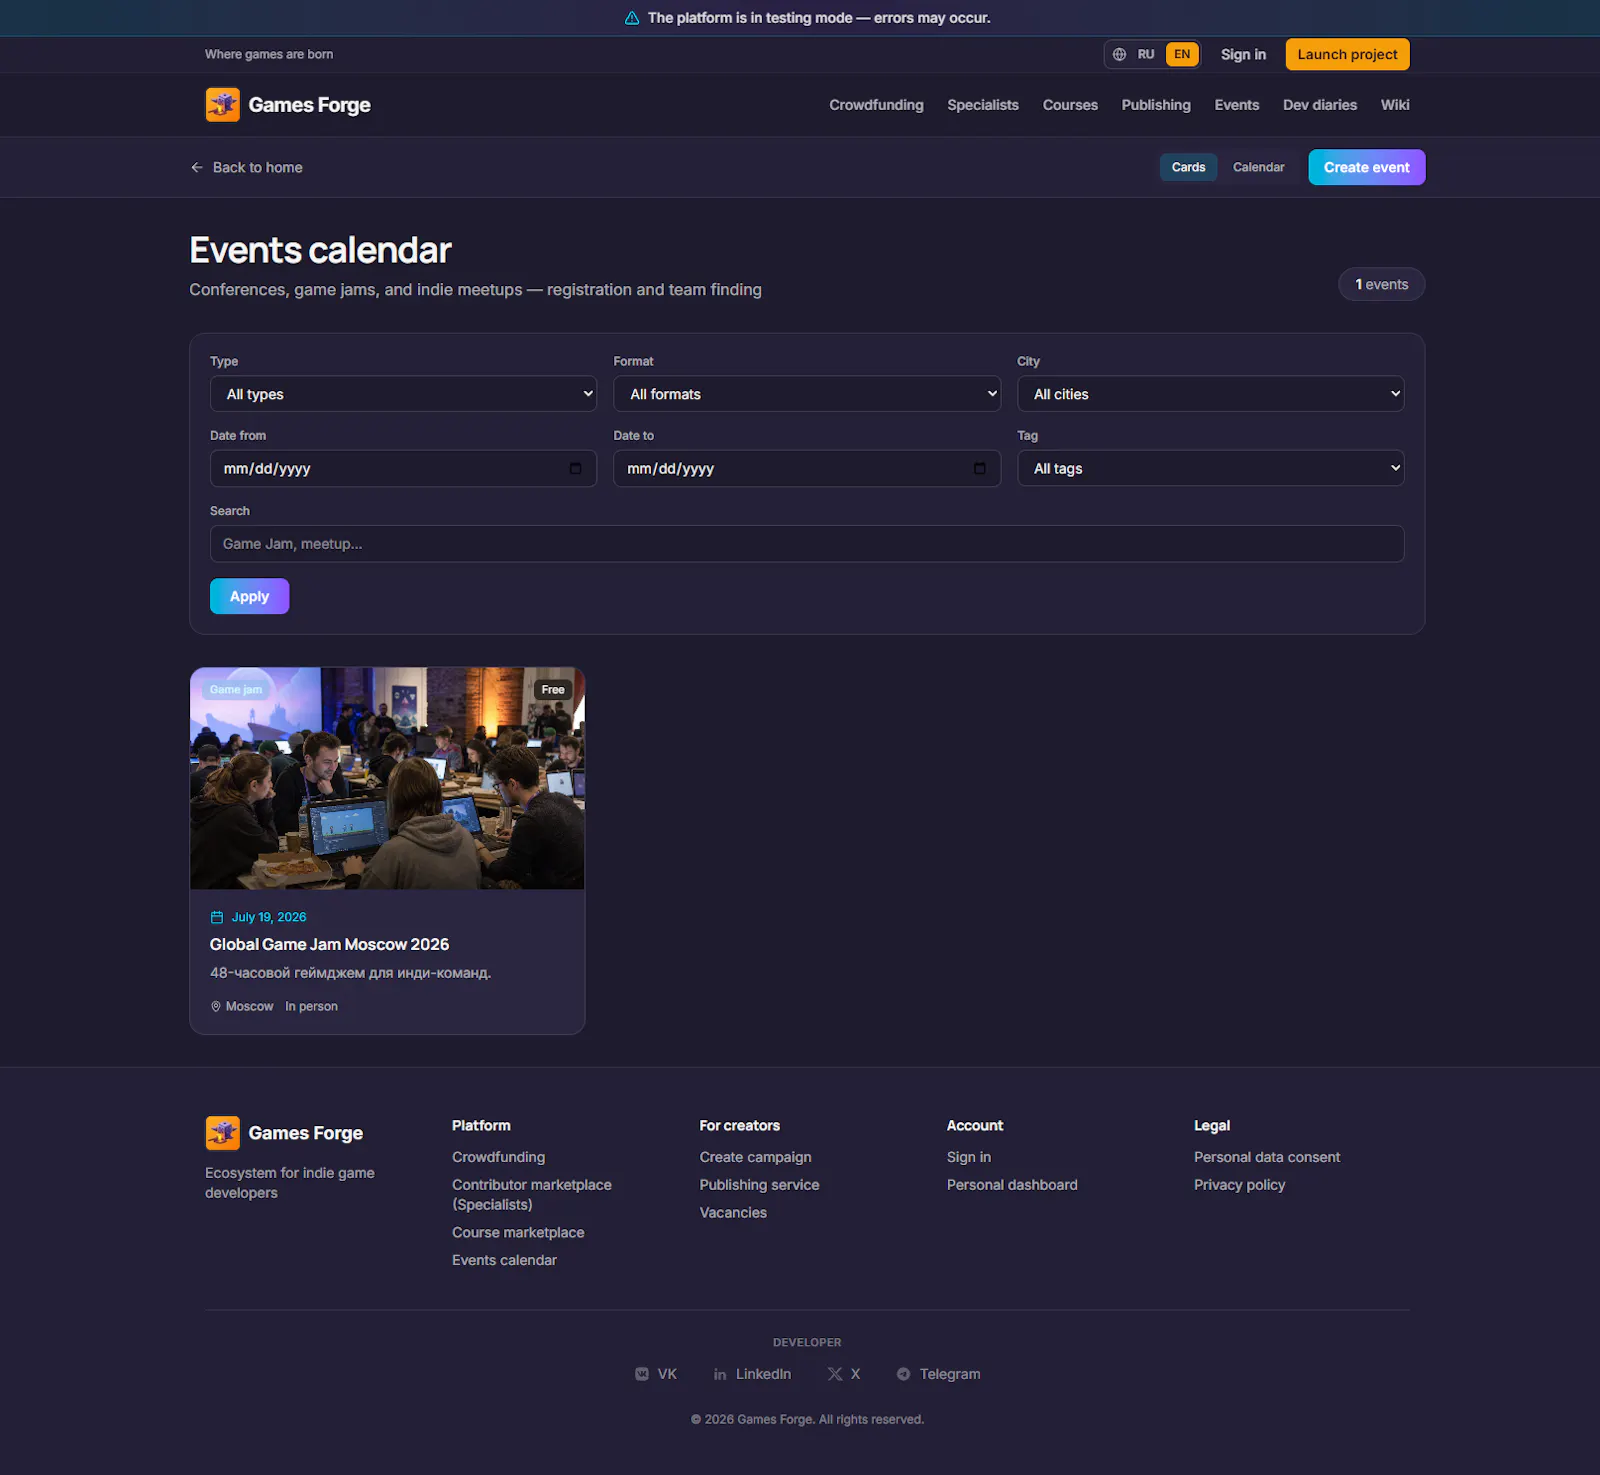Viewport: 1600px width, 1475px height.
Task: Switch to Cards view
Action: pos(1188,167)
